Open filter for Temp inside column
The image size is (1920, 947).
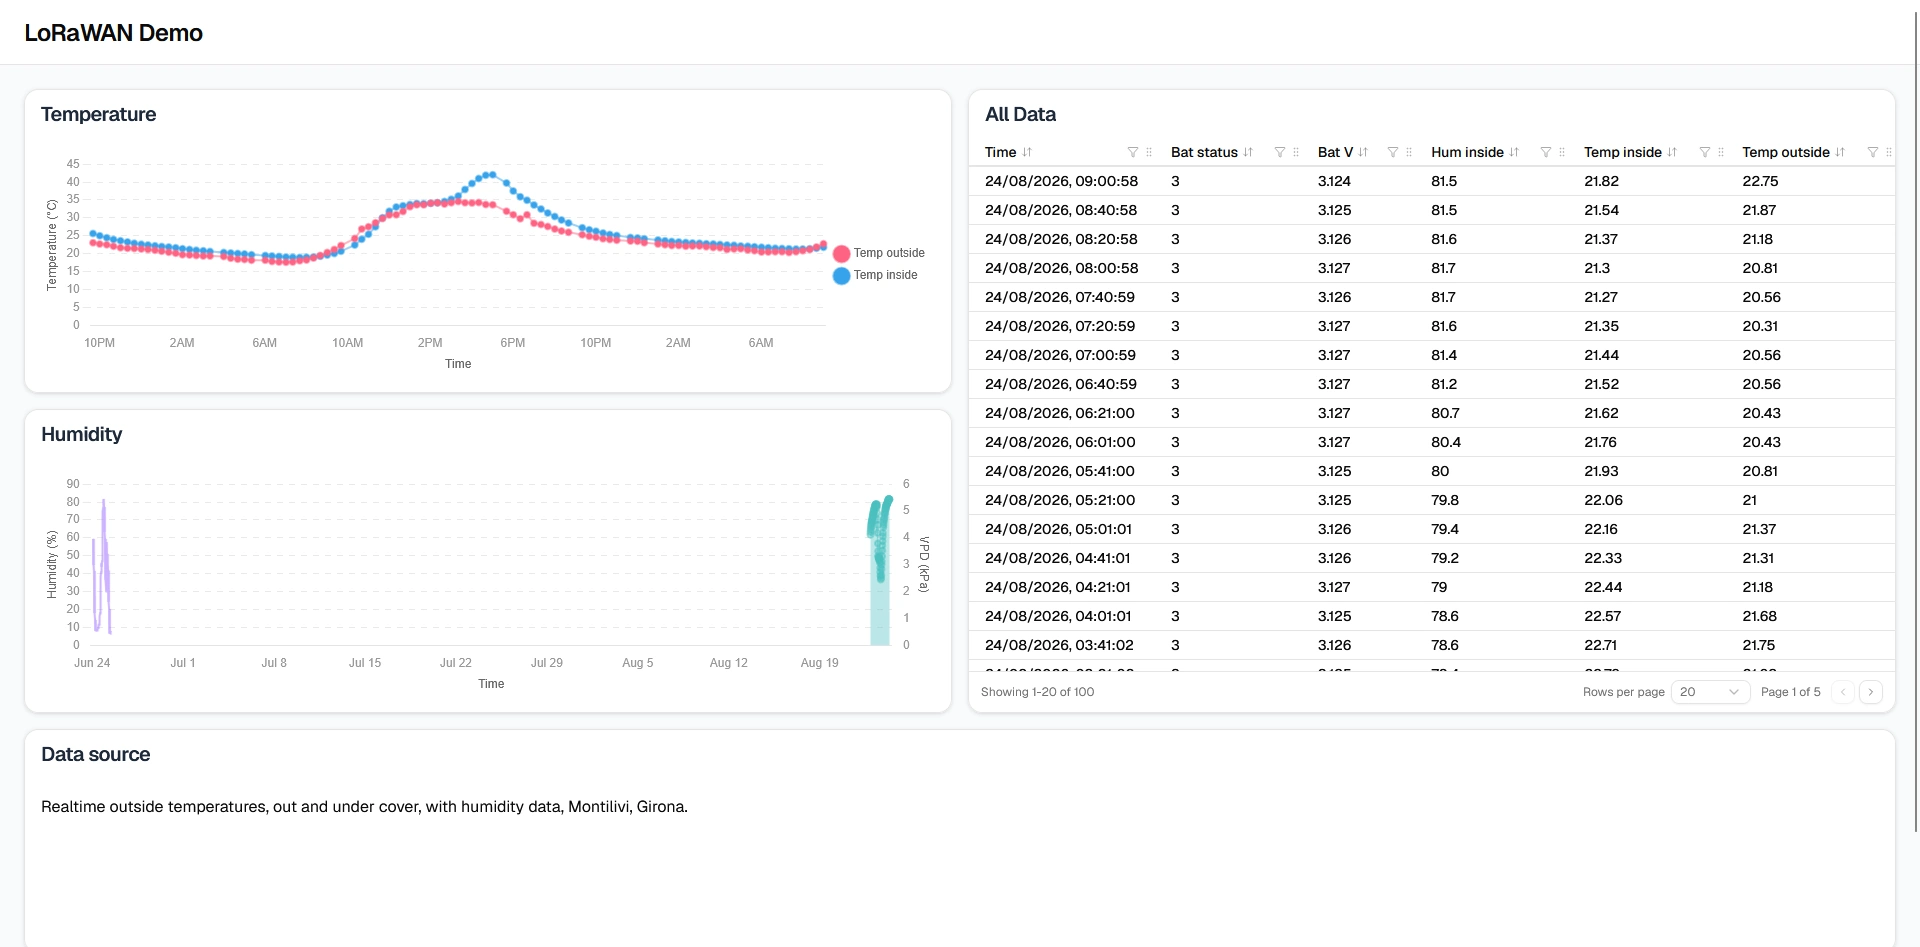[x=1705, y=152]
